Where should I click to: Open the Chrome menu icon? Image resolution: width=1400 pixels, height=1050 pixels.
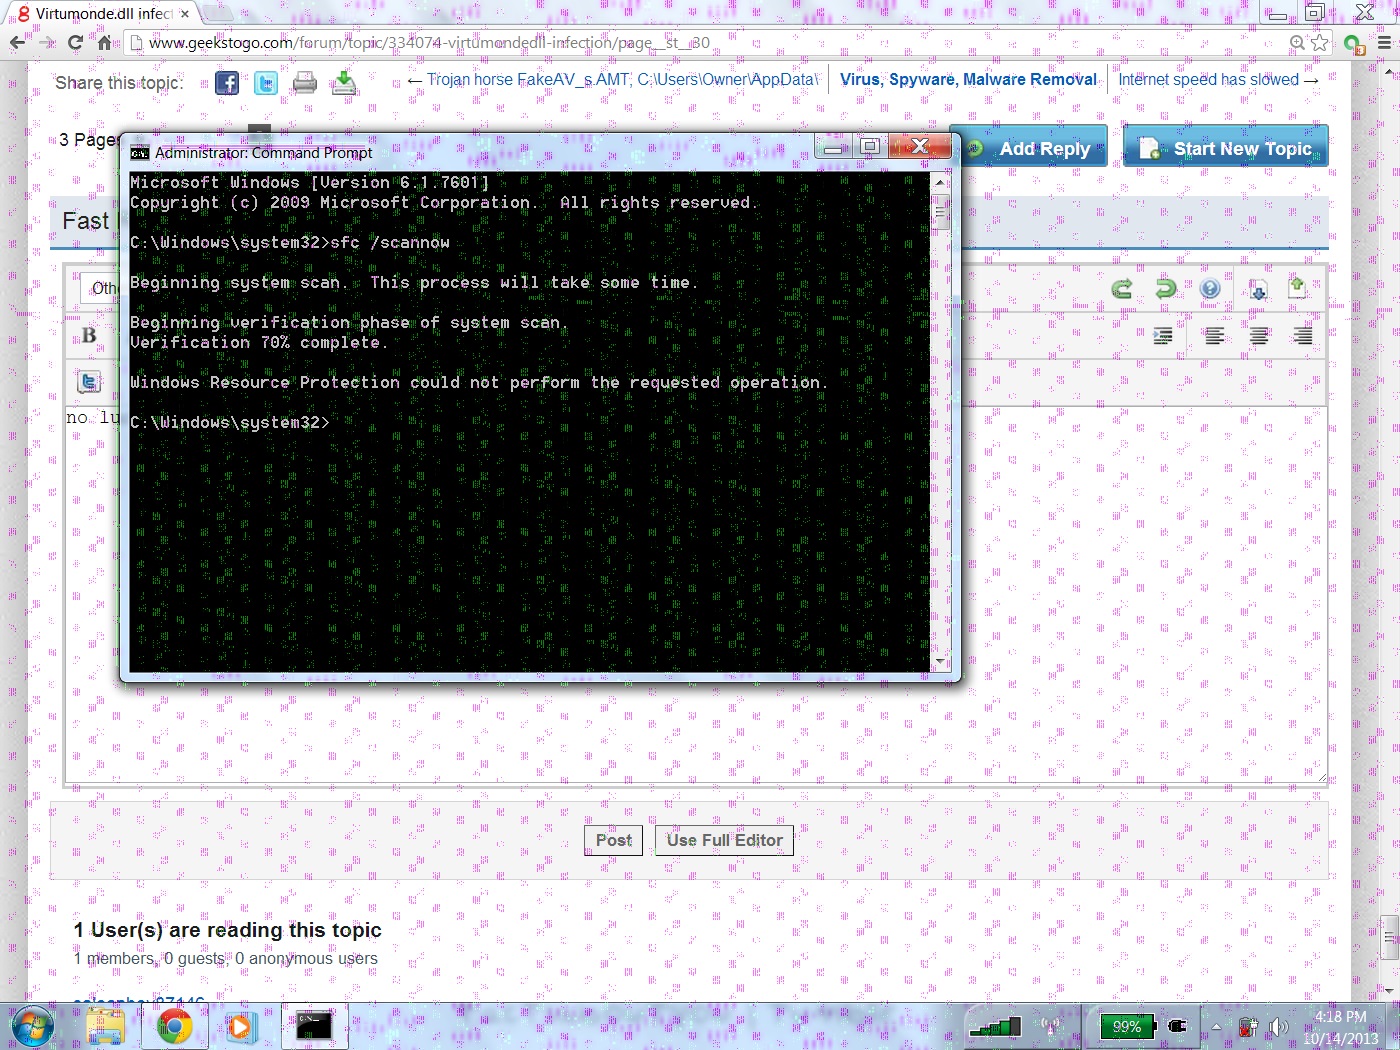(x=1384, y=43)
